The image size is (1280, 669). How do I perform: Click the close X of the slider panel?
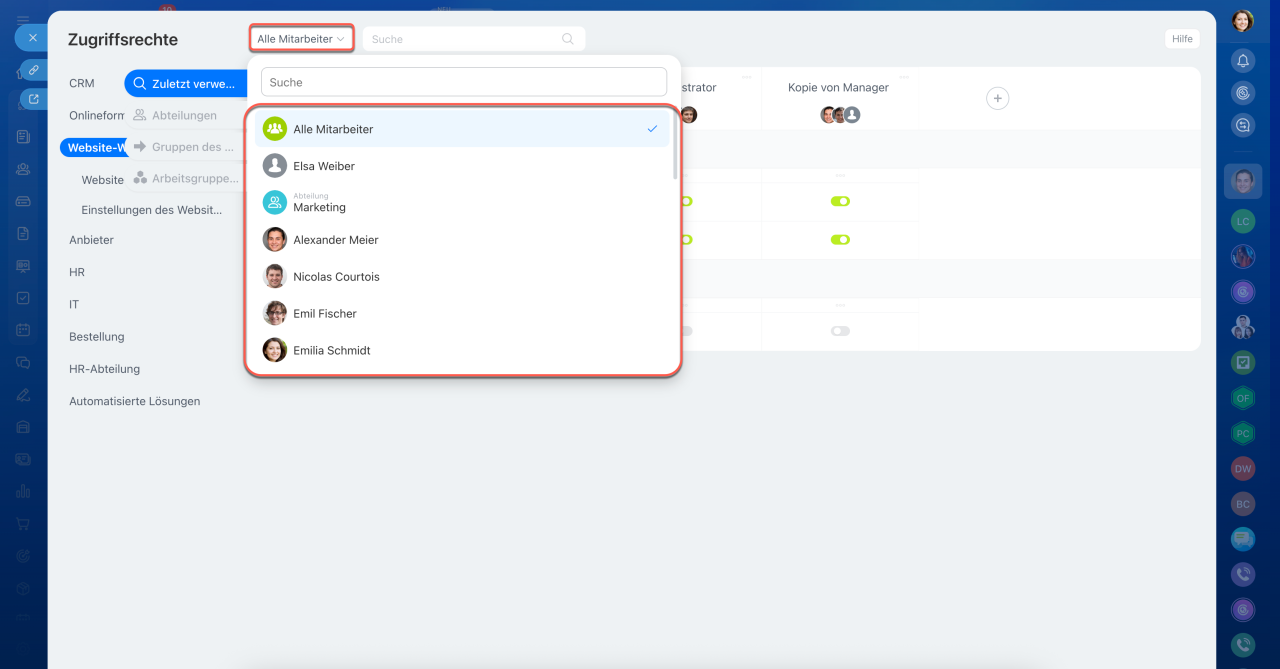pyautogui.click(x=32, y=38)
